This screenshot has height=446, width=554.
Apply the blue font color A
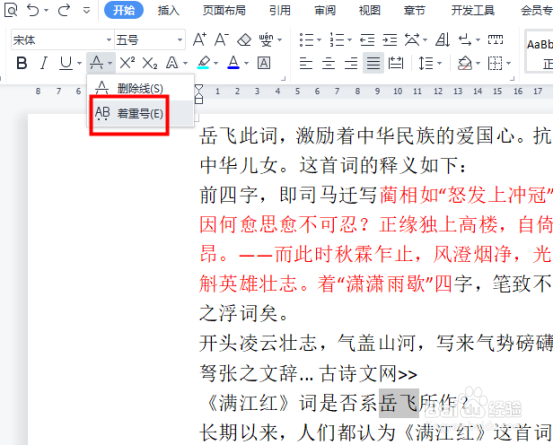click(233, 63)
